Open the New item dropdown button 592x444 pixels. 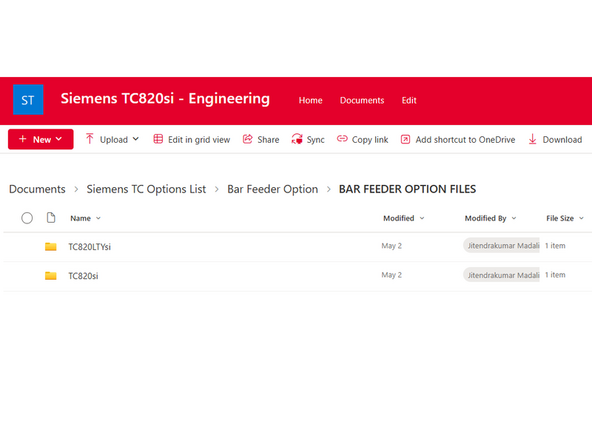point(41,139)
